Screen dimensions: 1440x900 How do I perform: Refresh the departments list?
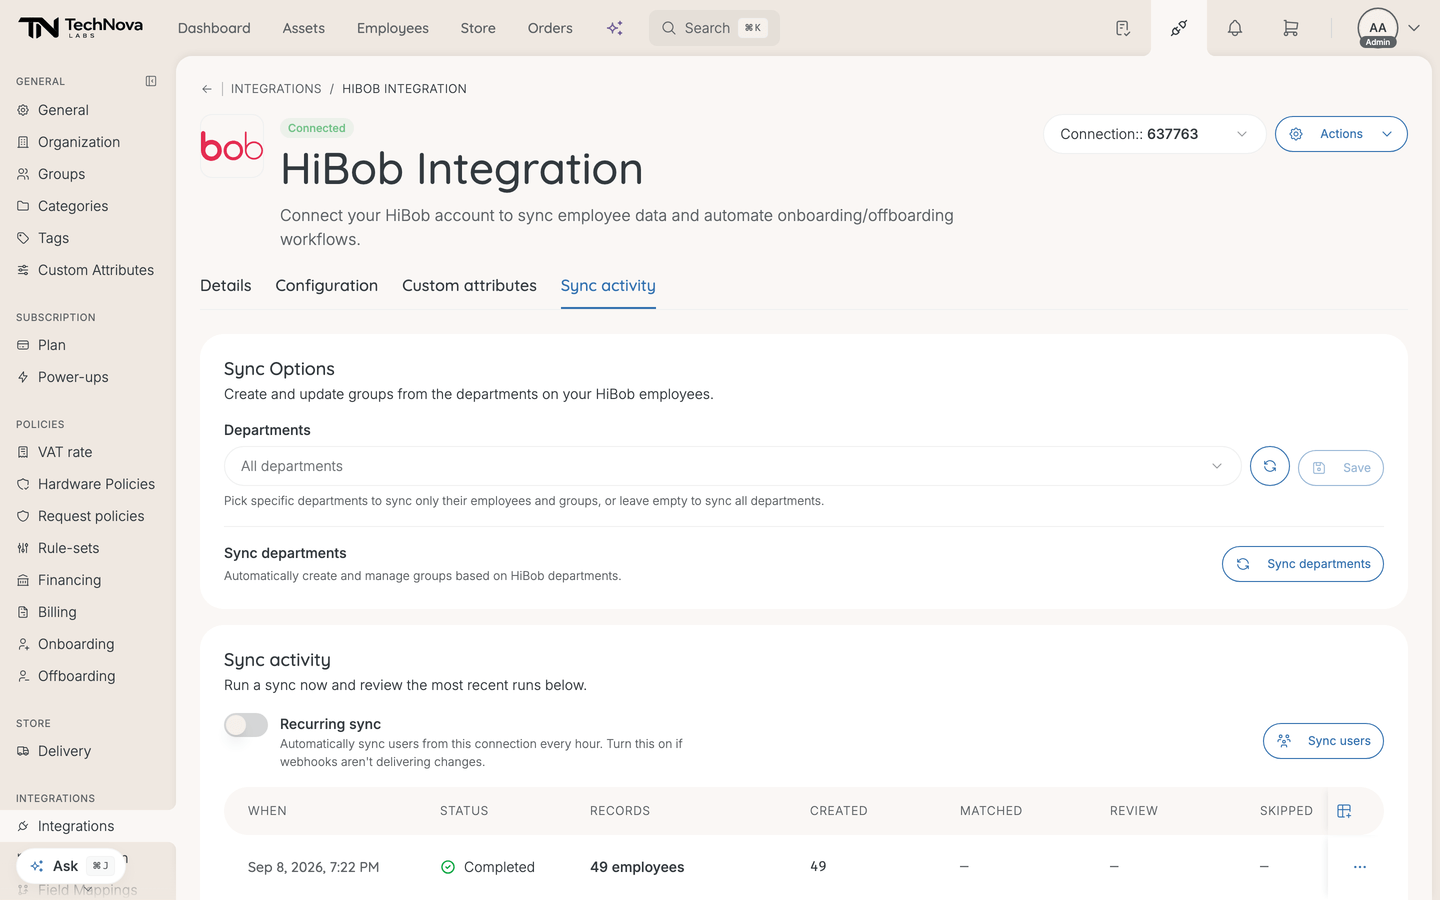point(1270,466)
